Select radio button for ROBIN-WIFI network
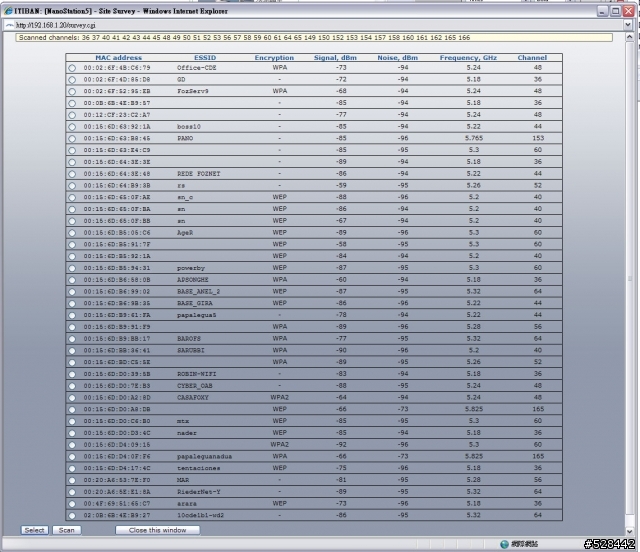The image size is (640, 552). [x=72, y=374]
